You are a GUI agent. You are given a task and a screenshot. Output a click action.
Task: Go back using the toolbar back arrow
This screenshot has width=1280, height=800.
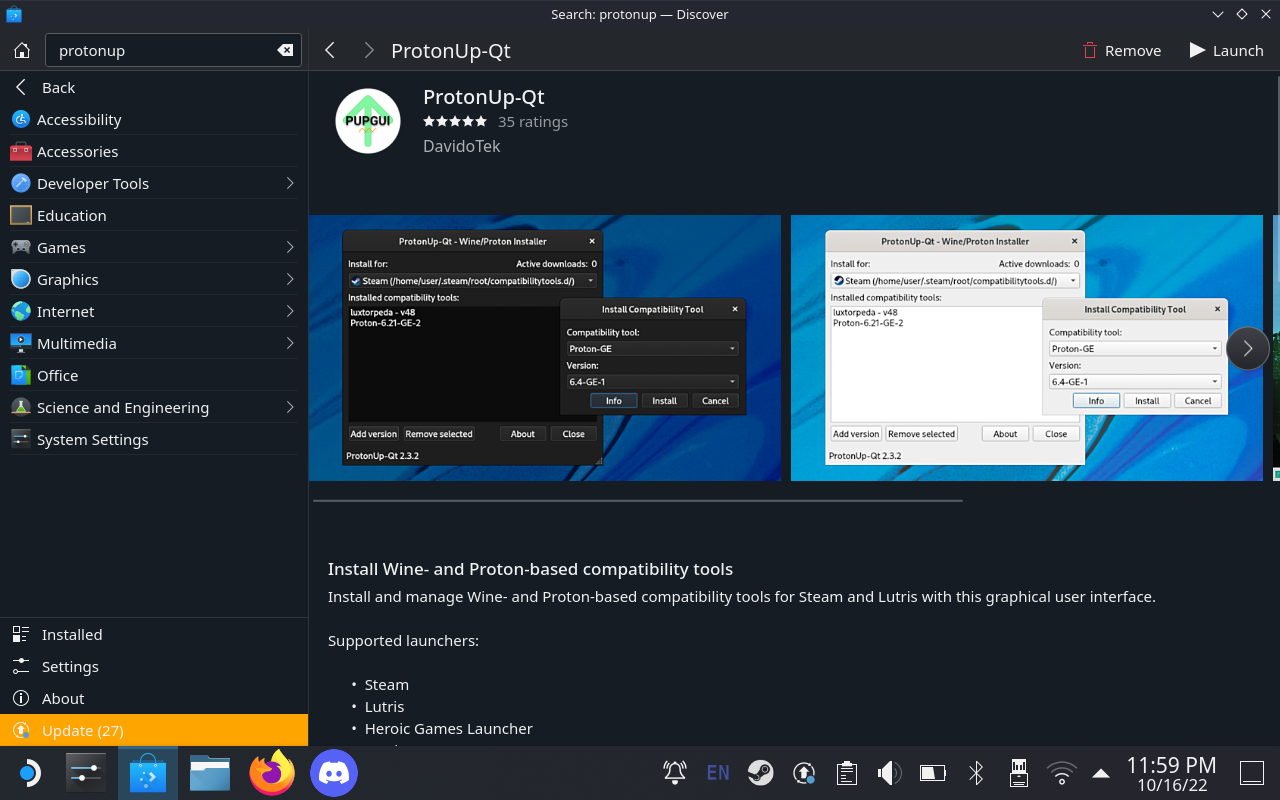point(330,50)
